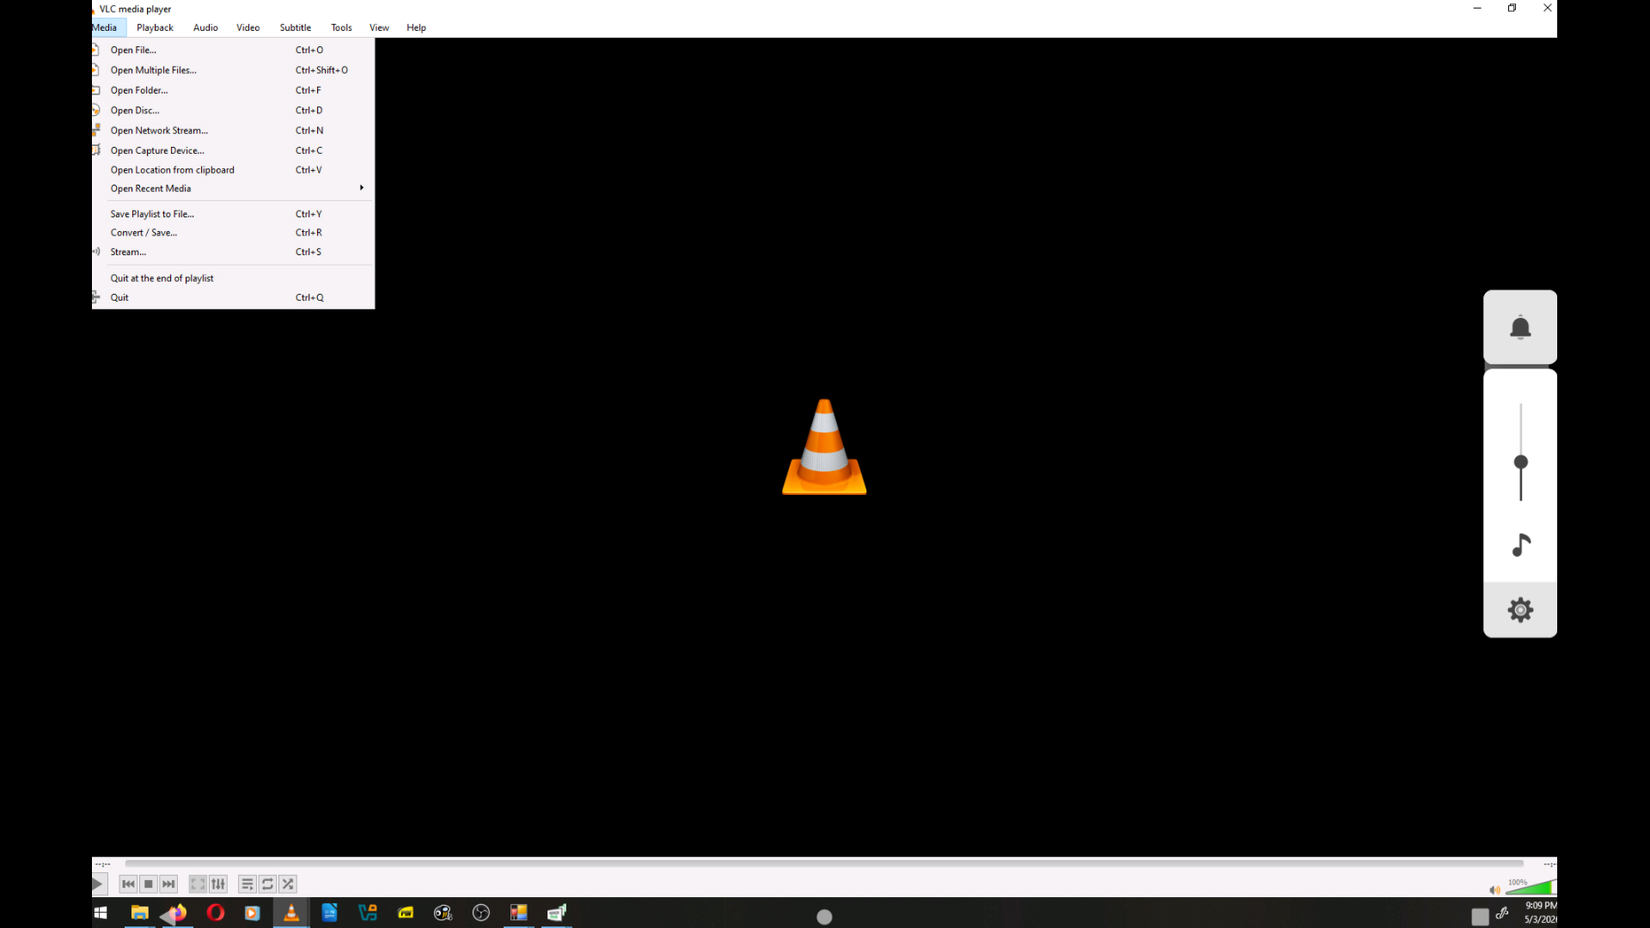Click the playback seek bar

(824, 863)
